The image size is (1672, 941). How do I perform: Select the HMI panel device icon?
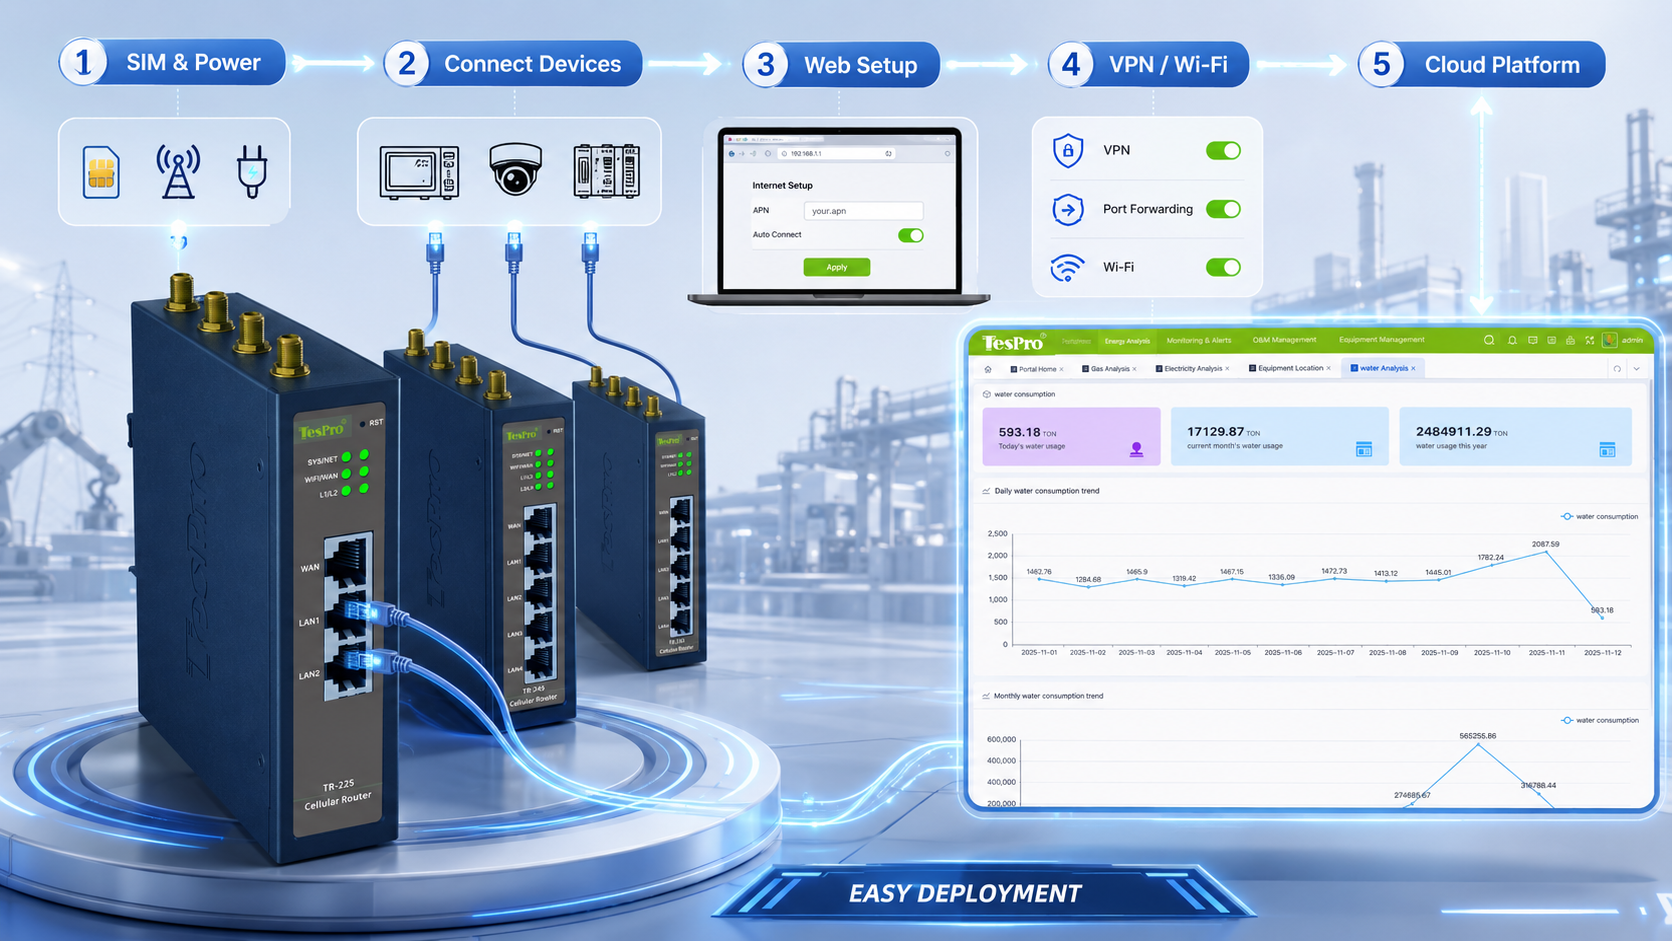[419, 171]
